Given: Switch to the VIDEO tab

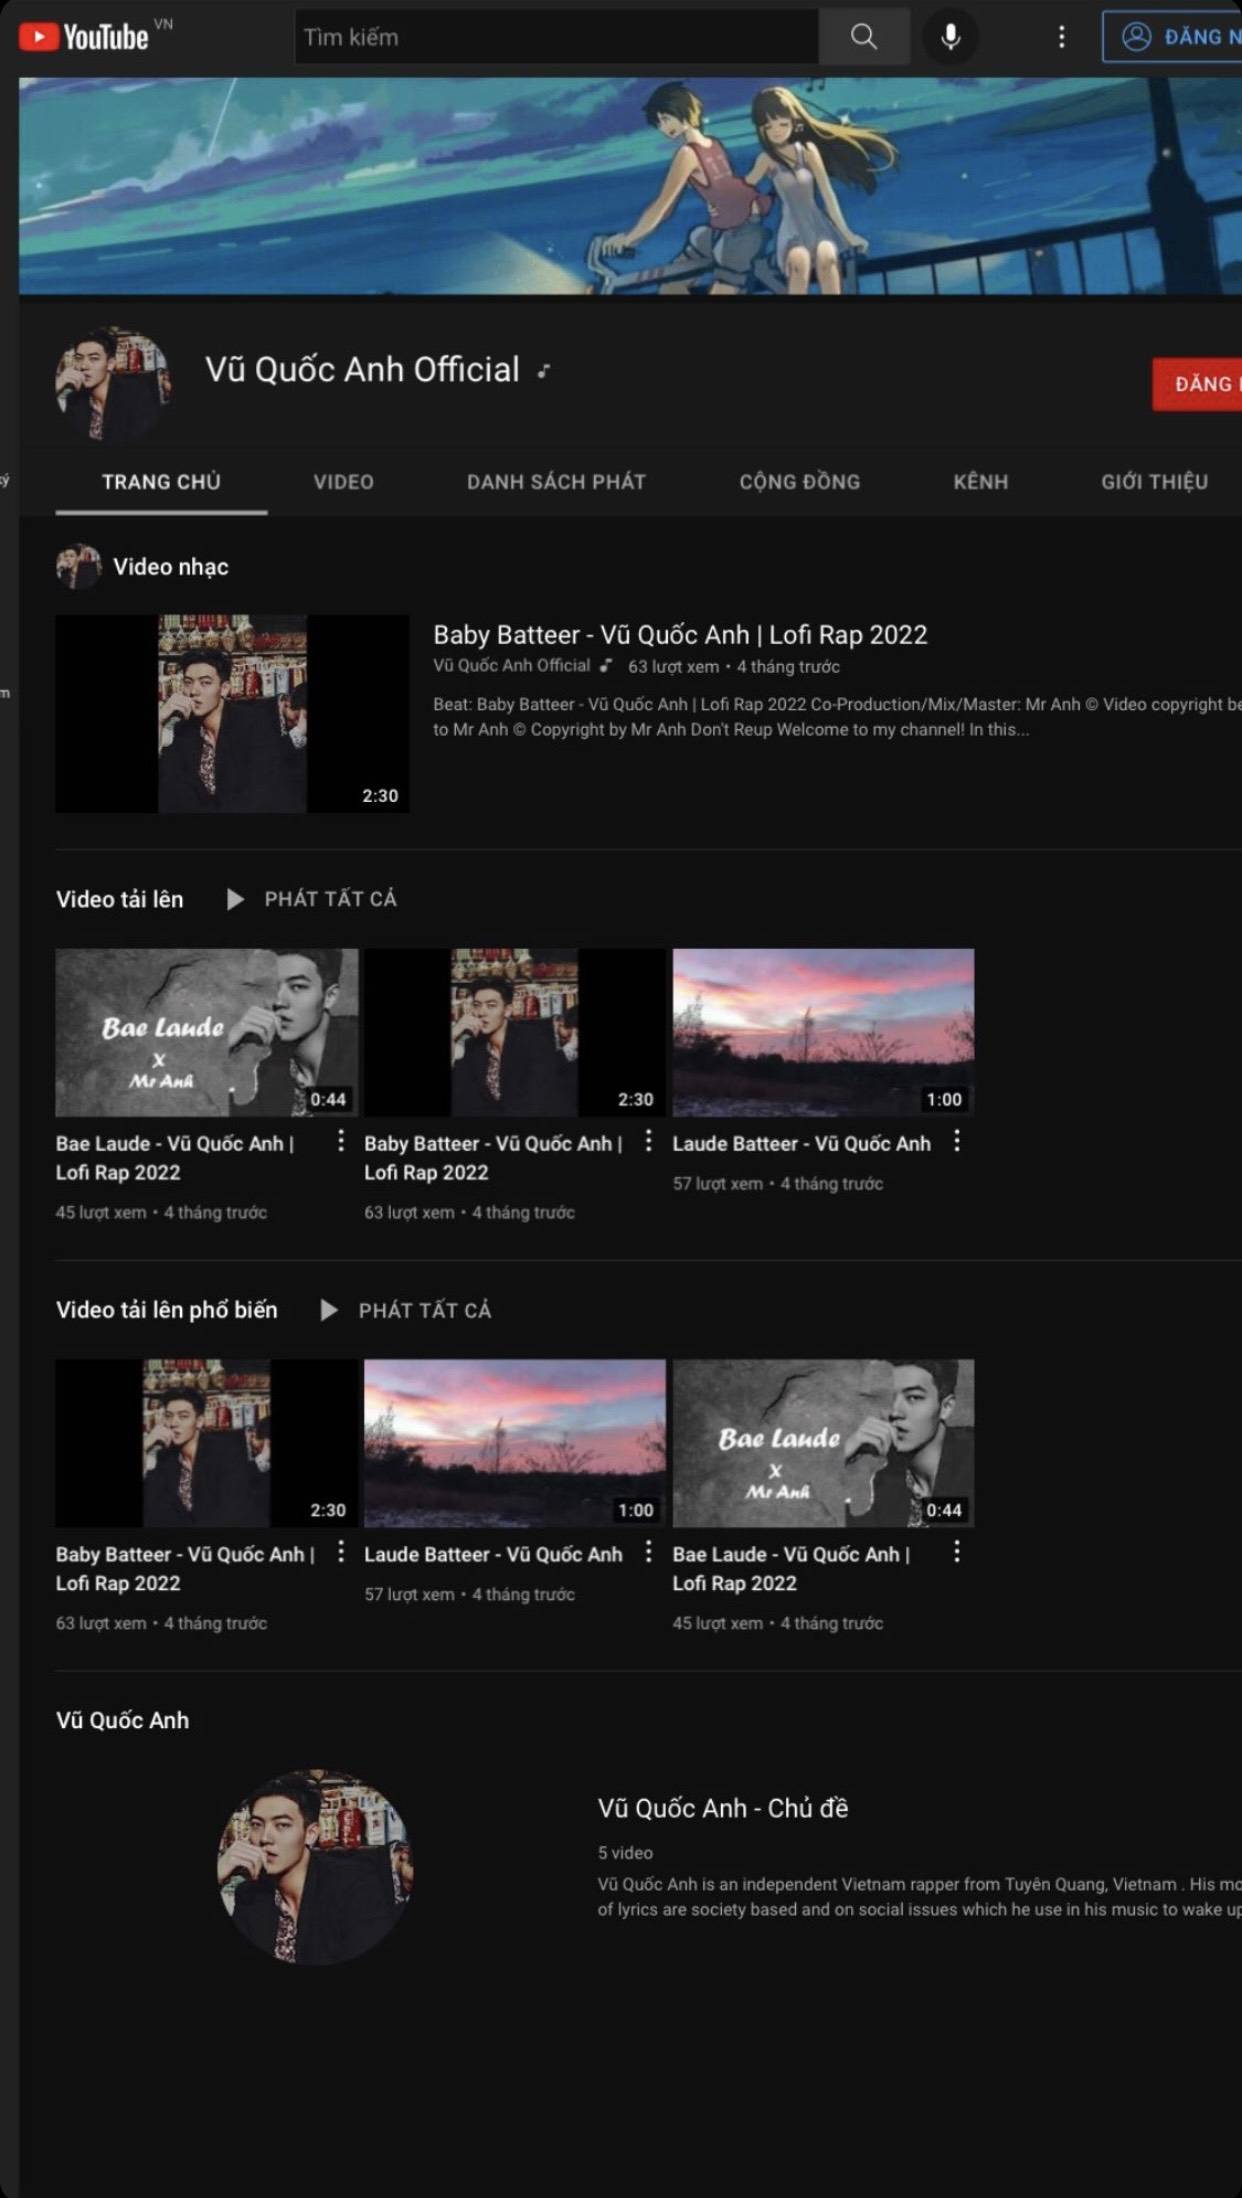Looking at the screenshot, I should click(x=343, y=482).
